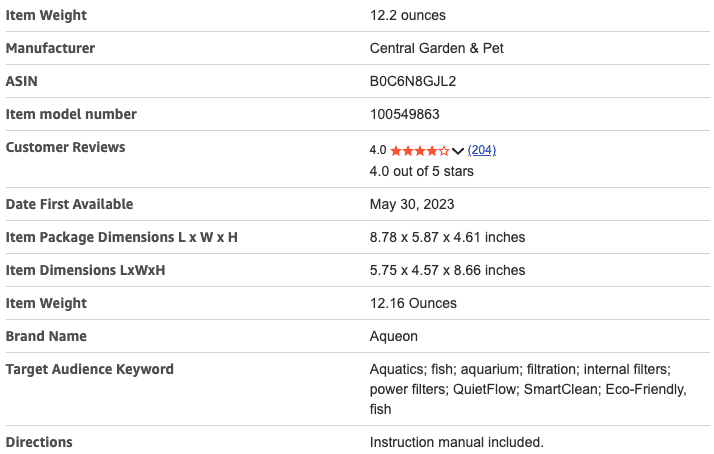Click the Date First Available label
The image size is (714, 454).
pyautogui.click(x=69, y=204)
